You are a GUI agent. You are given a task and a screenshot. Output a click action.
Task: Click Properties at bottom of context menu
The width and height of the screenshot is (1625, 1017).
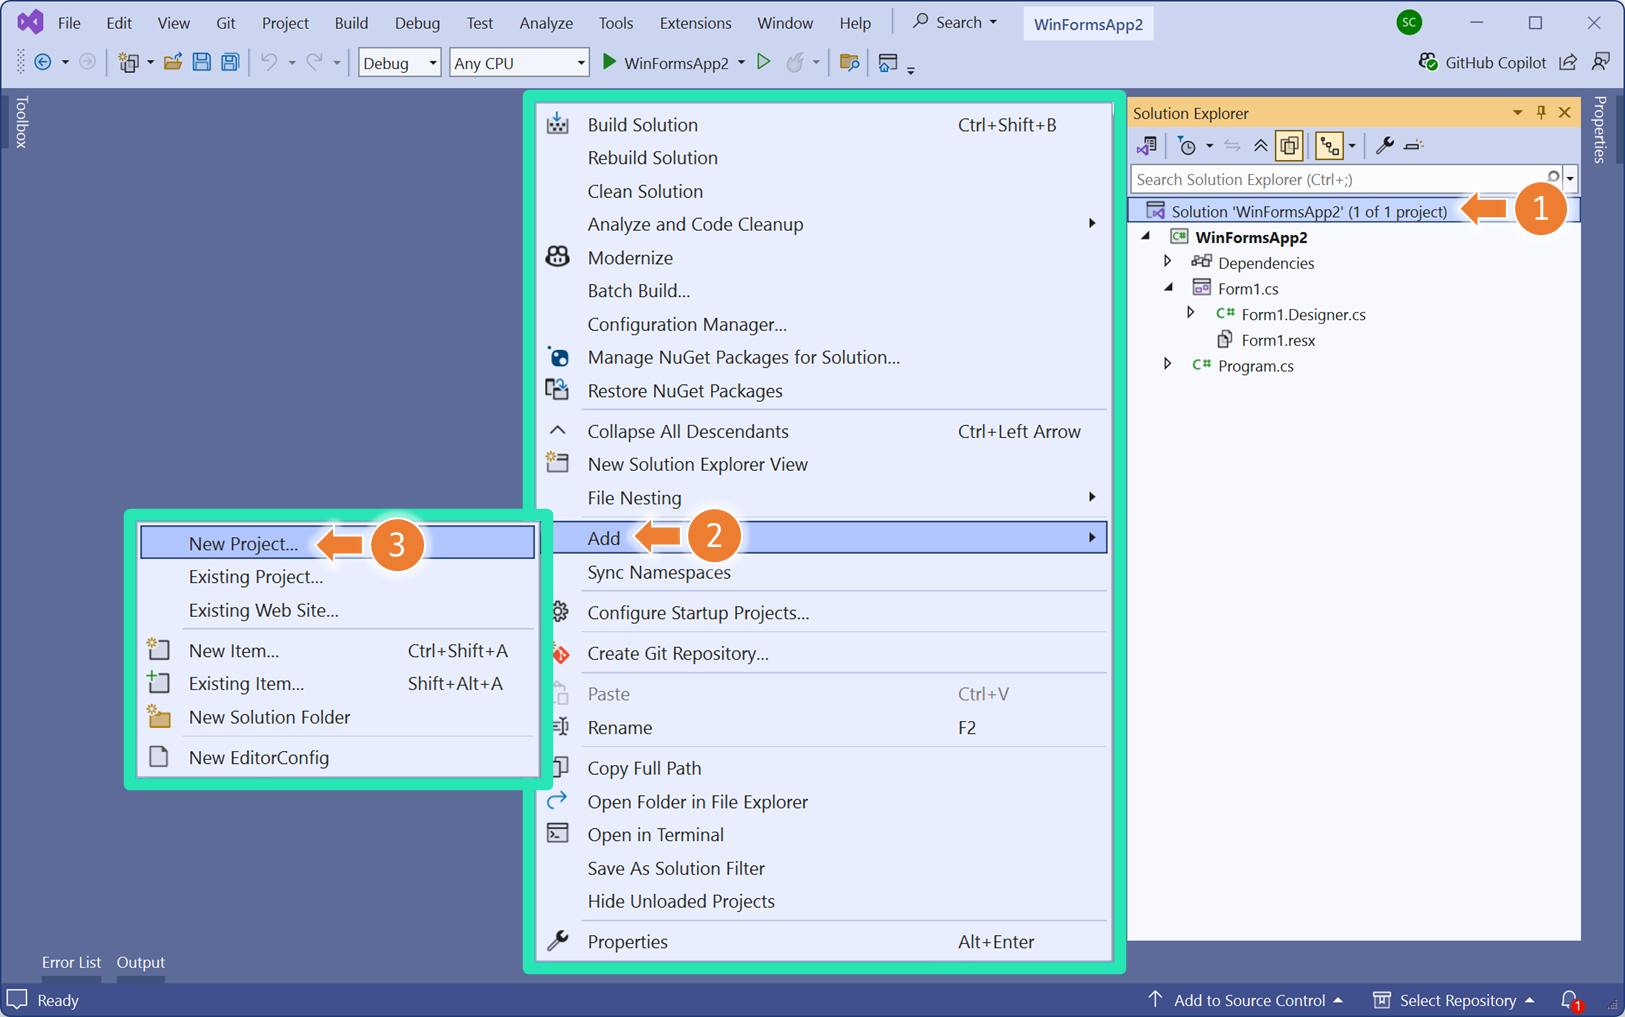(x=822, y=941)
